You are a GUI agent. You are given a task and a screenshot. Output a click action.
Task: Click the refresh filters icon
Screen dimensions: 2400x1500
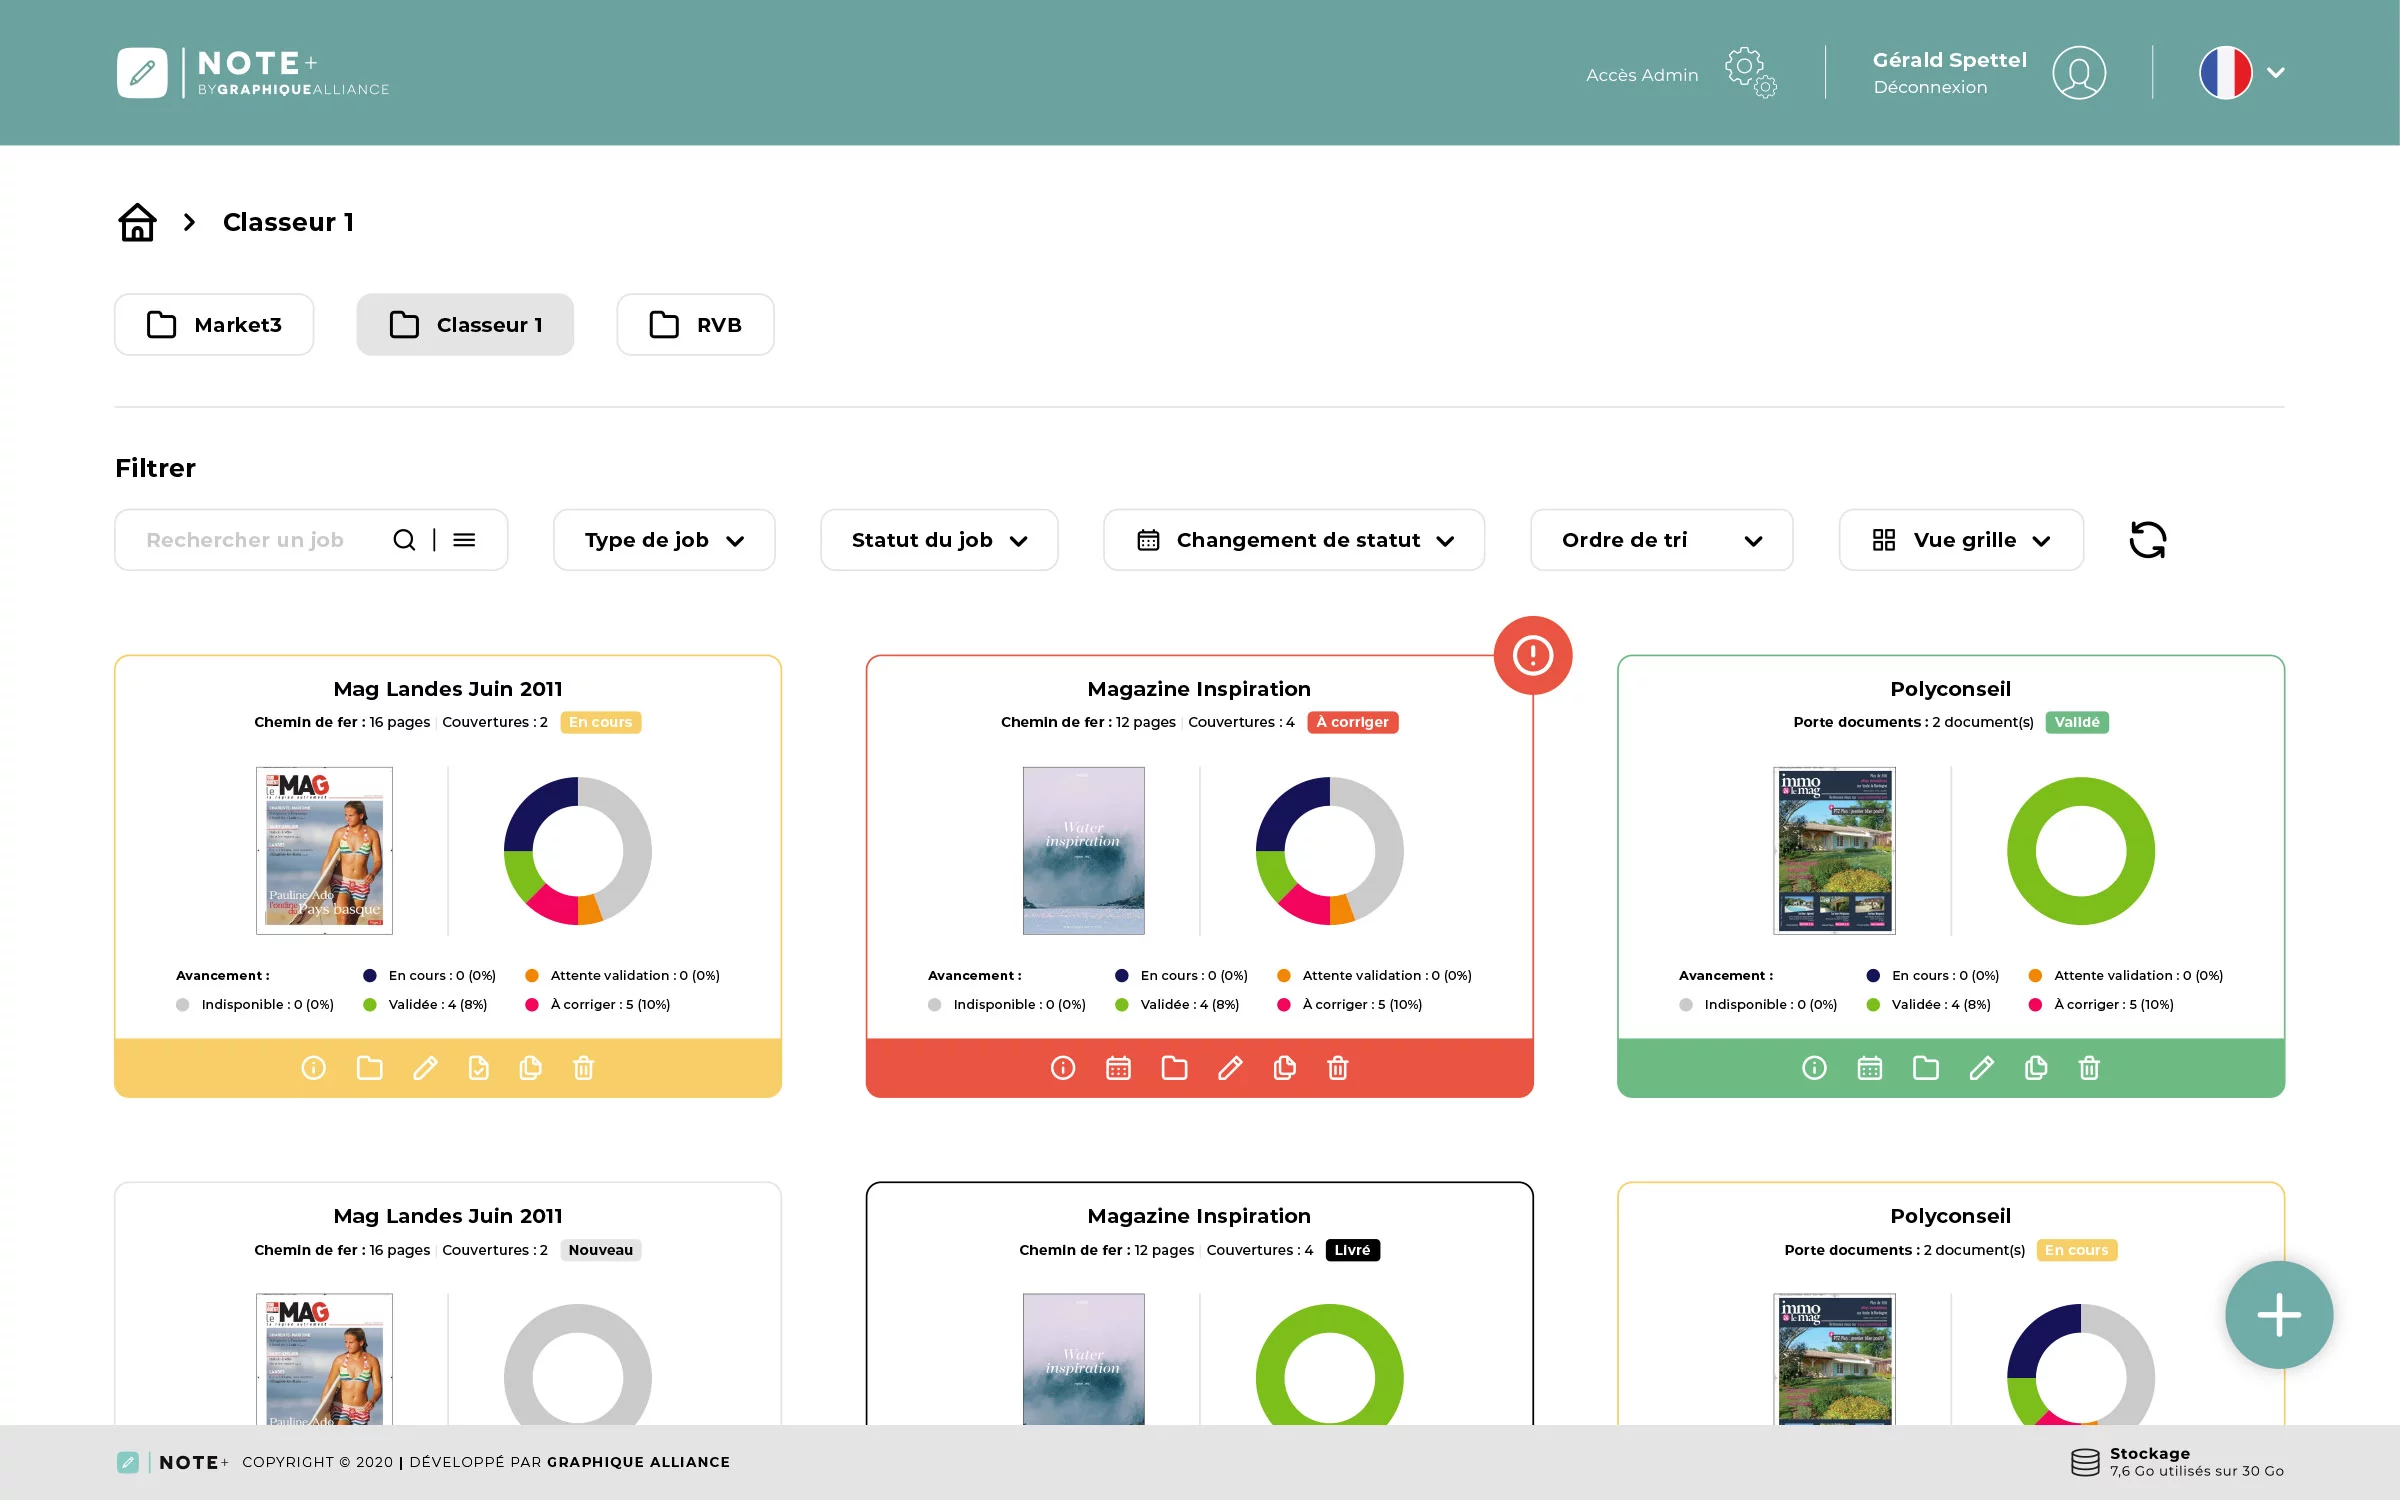tap(2147, 540)
